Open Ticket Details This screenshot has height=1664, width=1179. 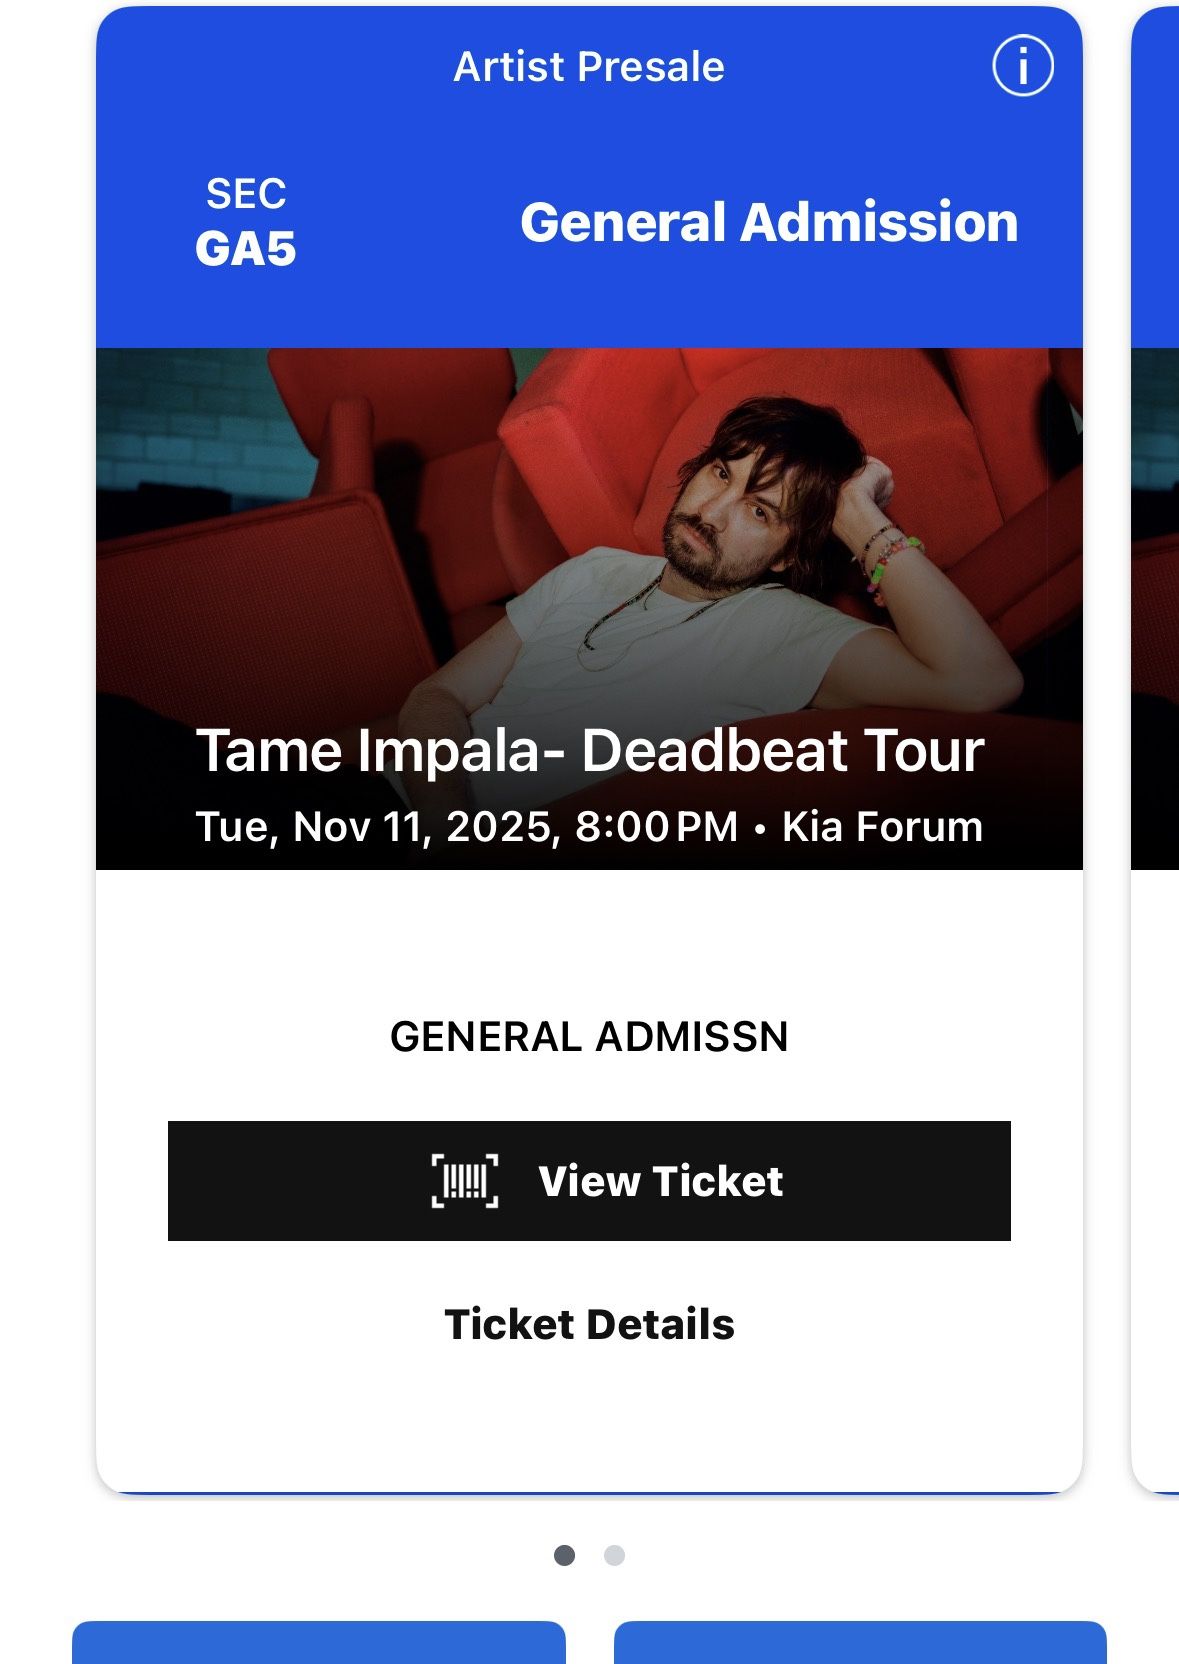pyautogui.click(x=589, y=1324)
